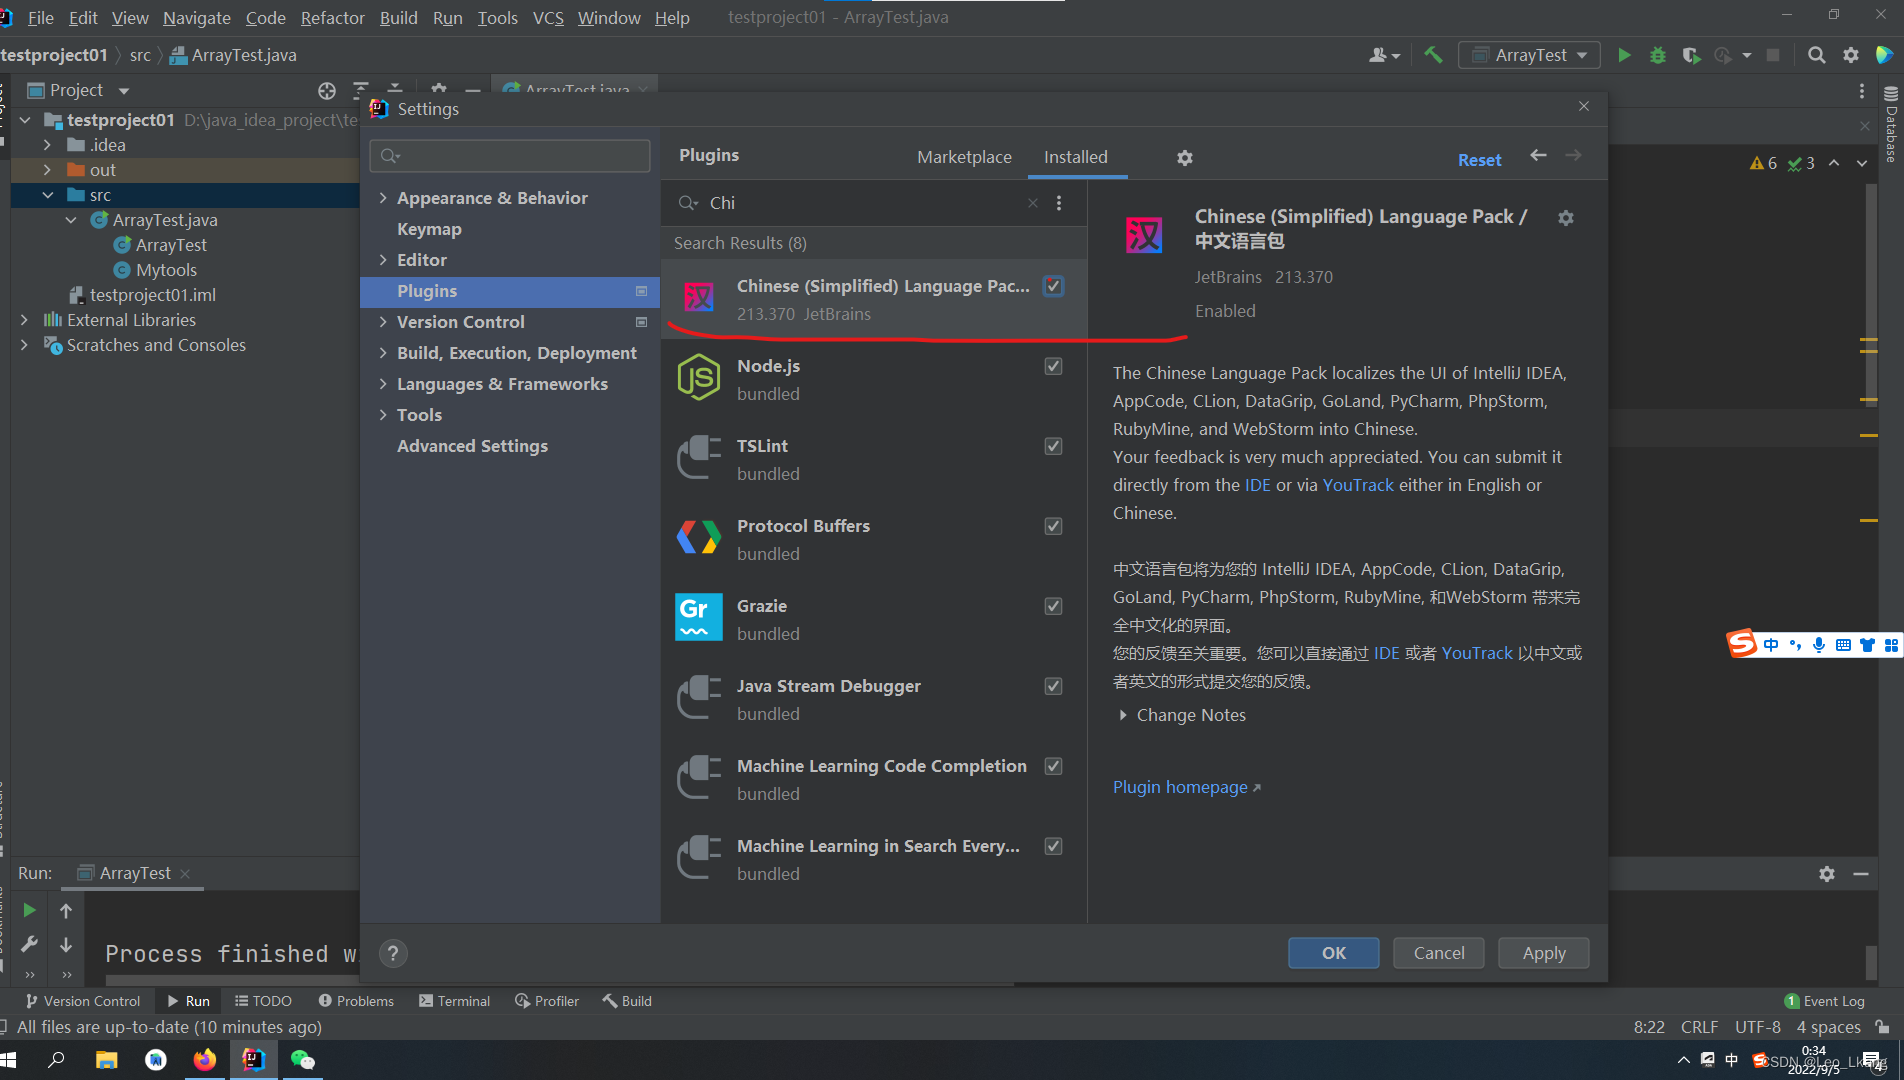Open IDE settings gear in main toolbar
Image resolution: width=1904 pixels, height=1080 pixels.
click(x=1851, y=55)
